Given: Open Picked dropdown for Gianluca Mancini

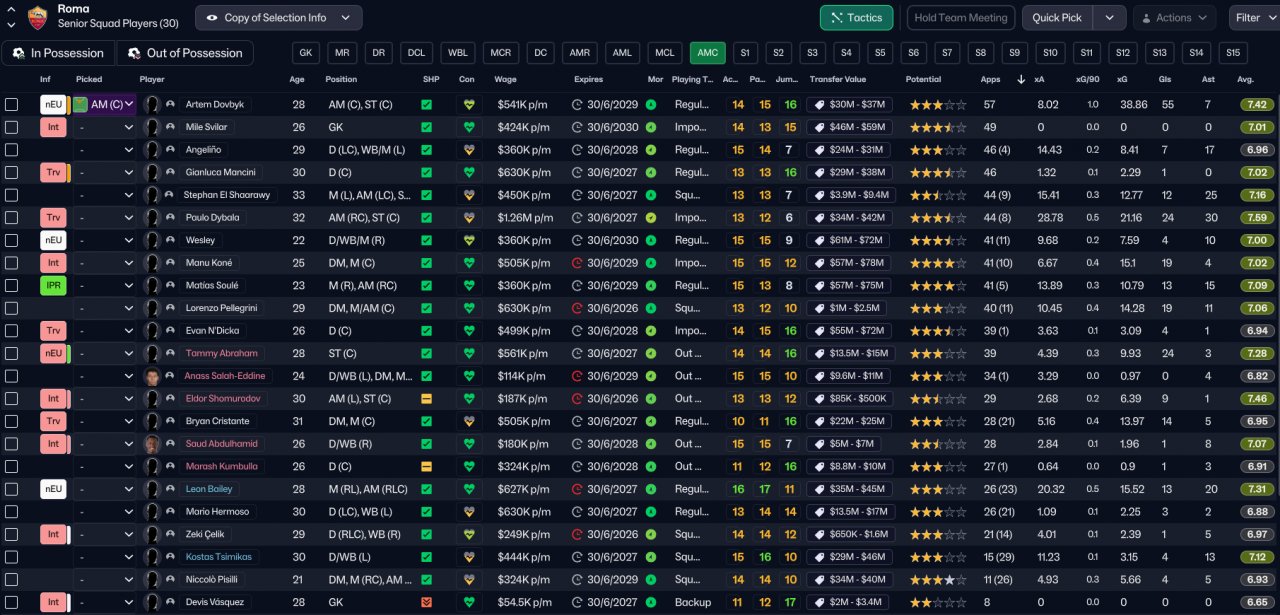Looking at the screenshot, I should pyautogui.click(x=105, y=172).
